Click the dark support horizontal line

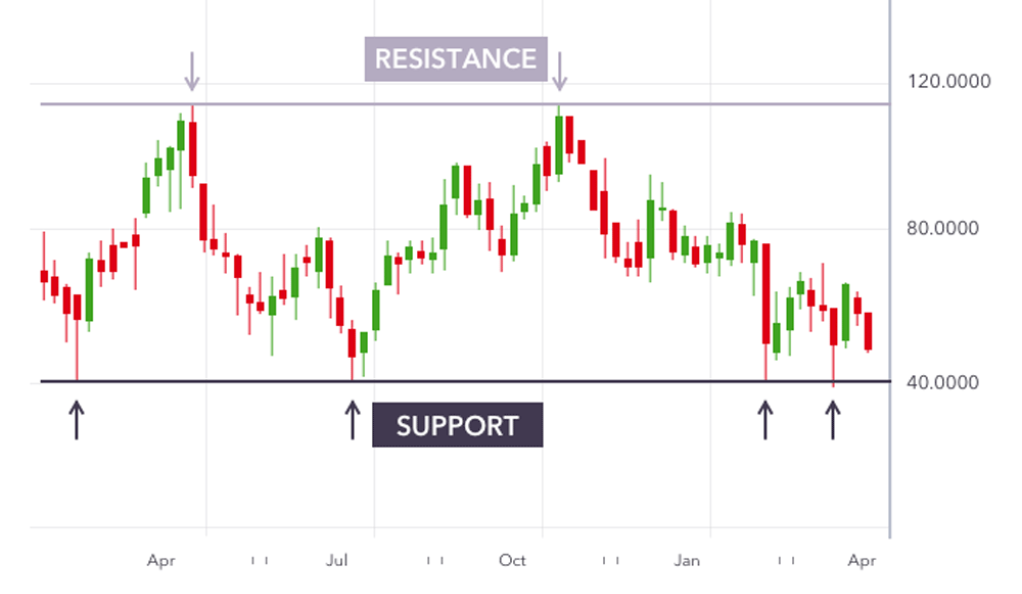pyautogui.click(x=465, y=381)
